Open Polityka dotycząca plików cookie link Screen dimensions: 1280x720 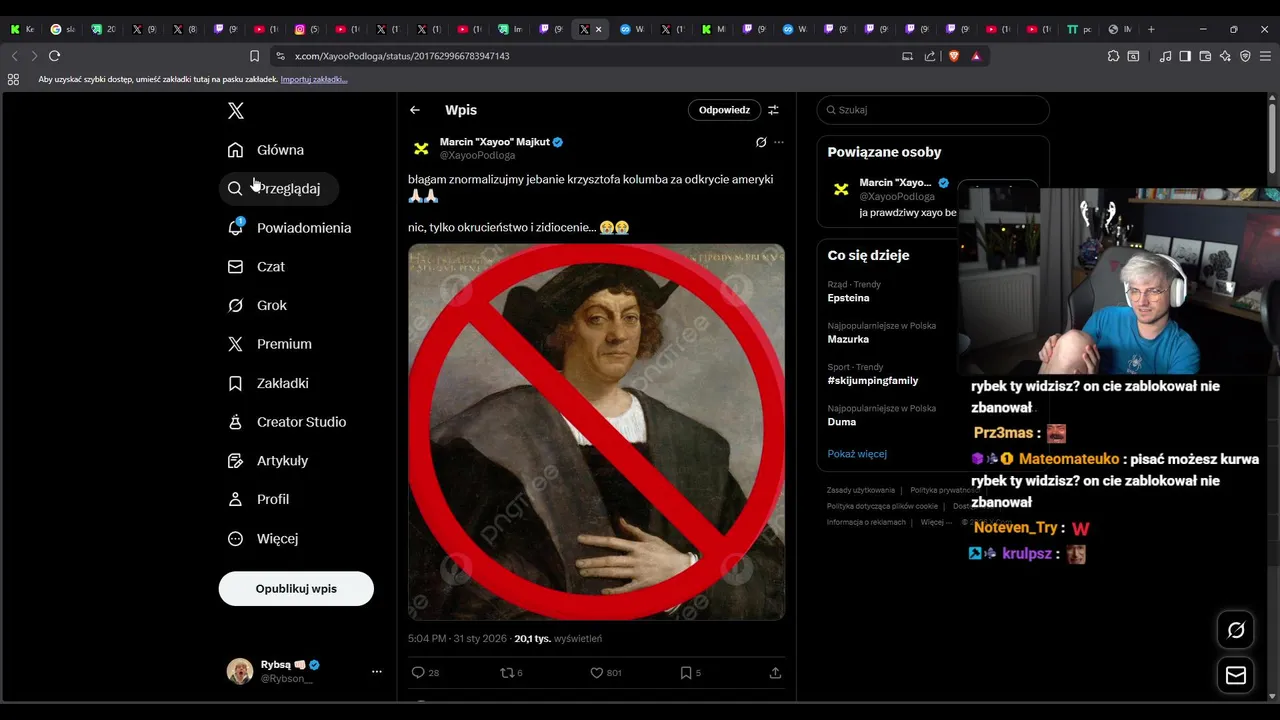pyautogui.click(x=882, y=506)
